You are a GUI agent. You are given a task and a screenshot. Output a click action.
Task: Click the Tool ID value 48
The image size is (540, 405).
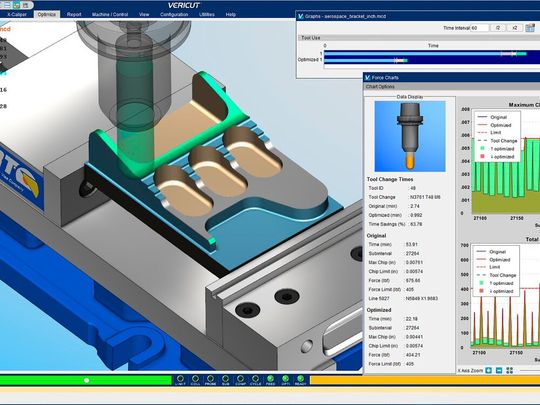point(413,188)
